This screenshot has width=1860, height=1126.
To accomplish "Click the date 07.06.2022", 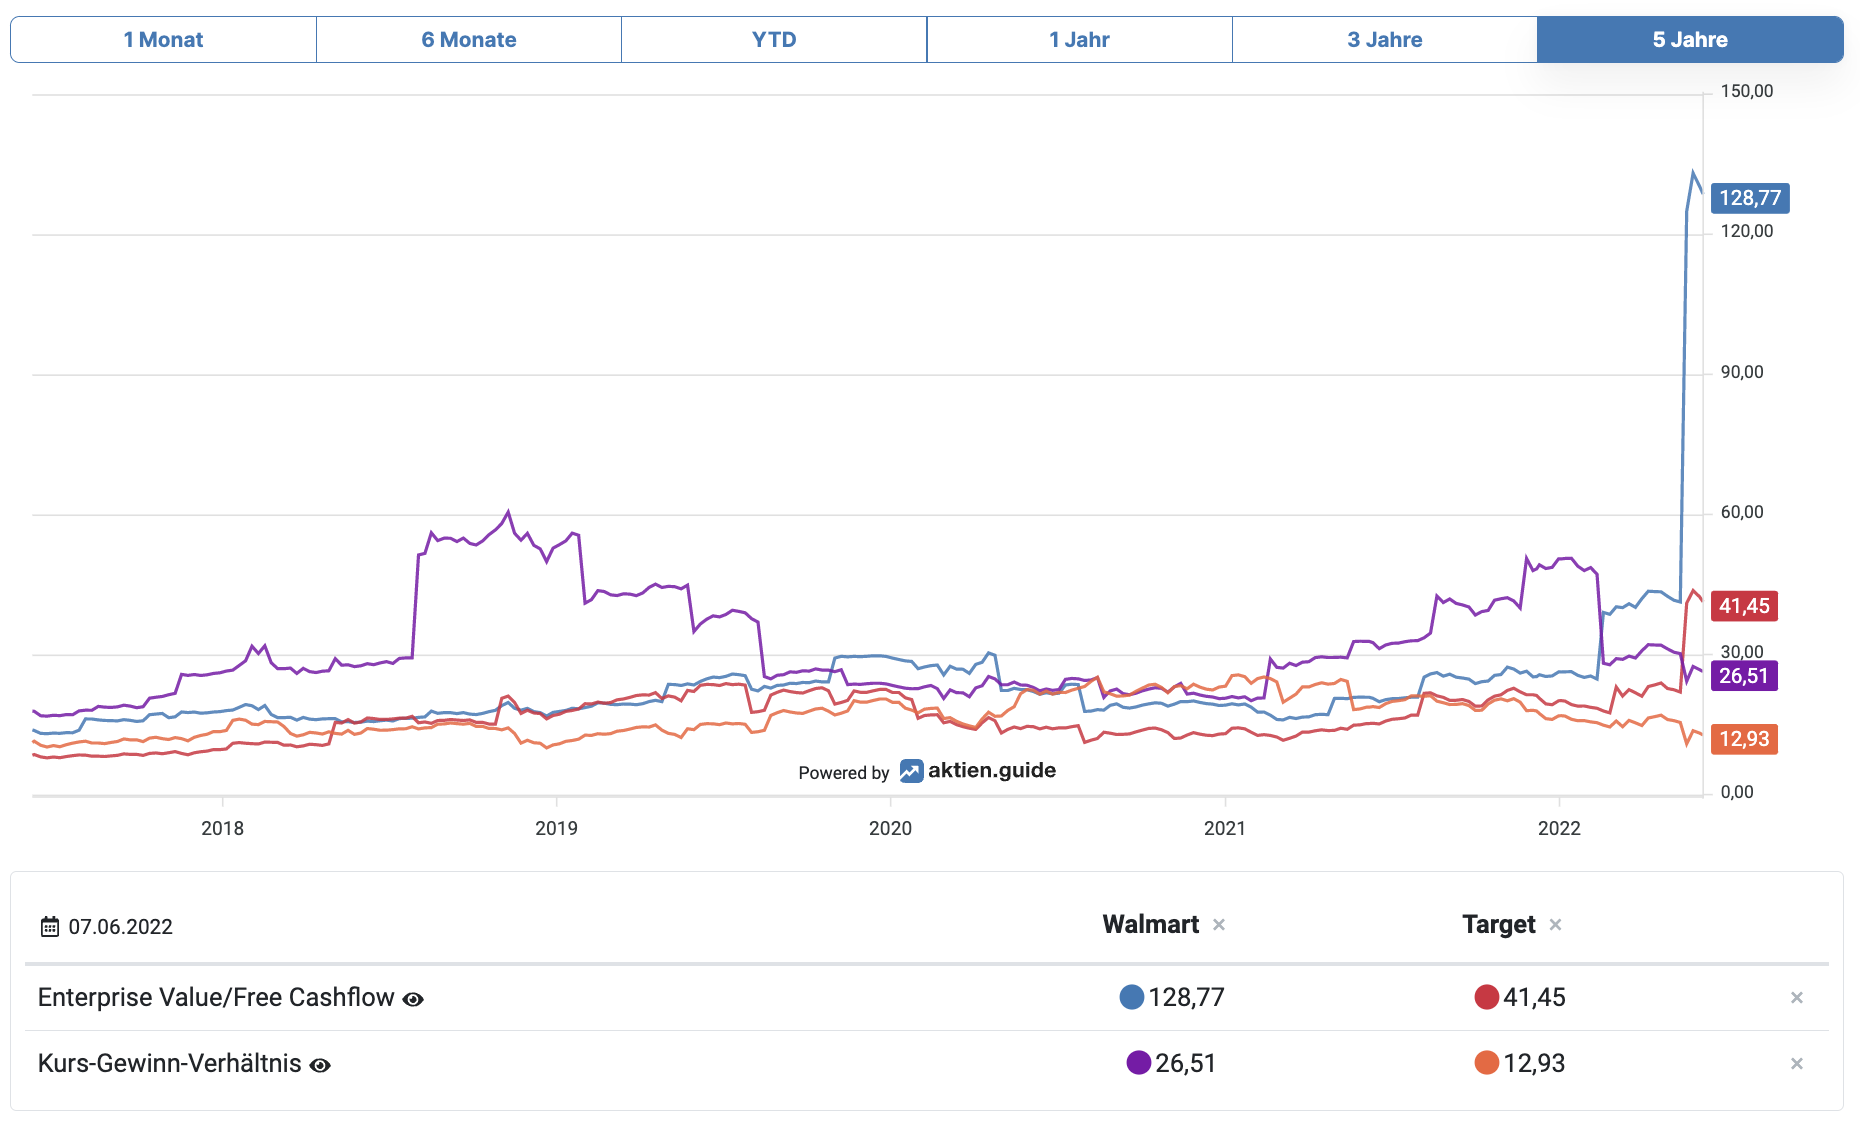I will [x=121, y=927].
